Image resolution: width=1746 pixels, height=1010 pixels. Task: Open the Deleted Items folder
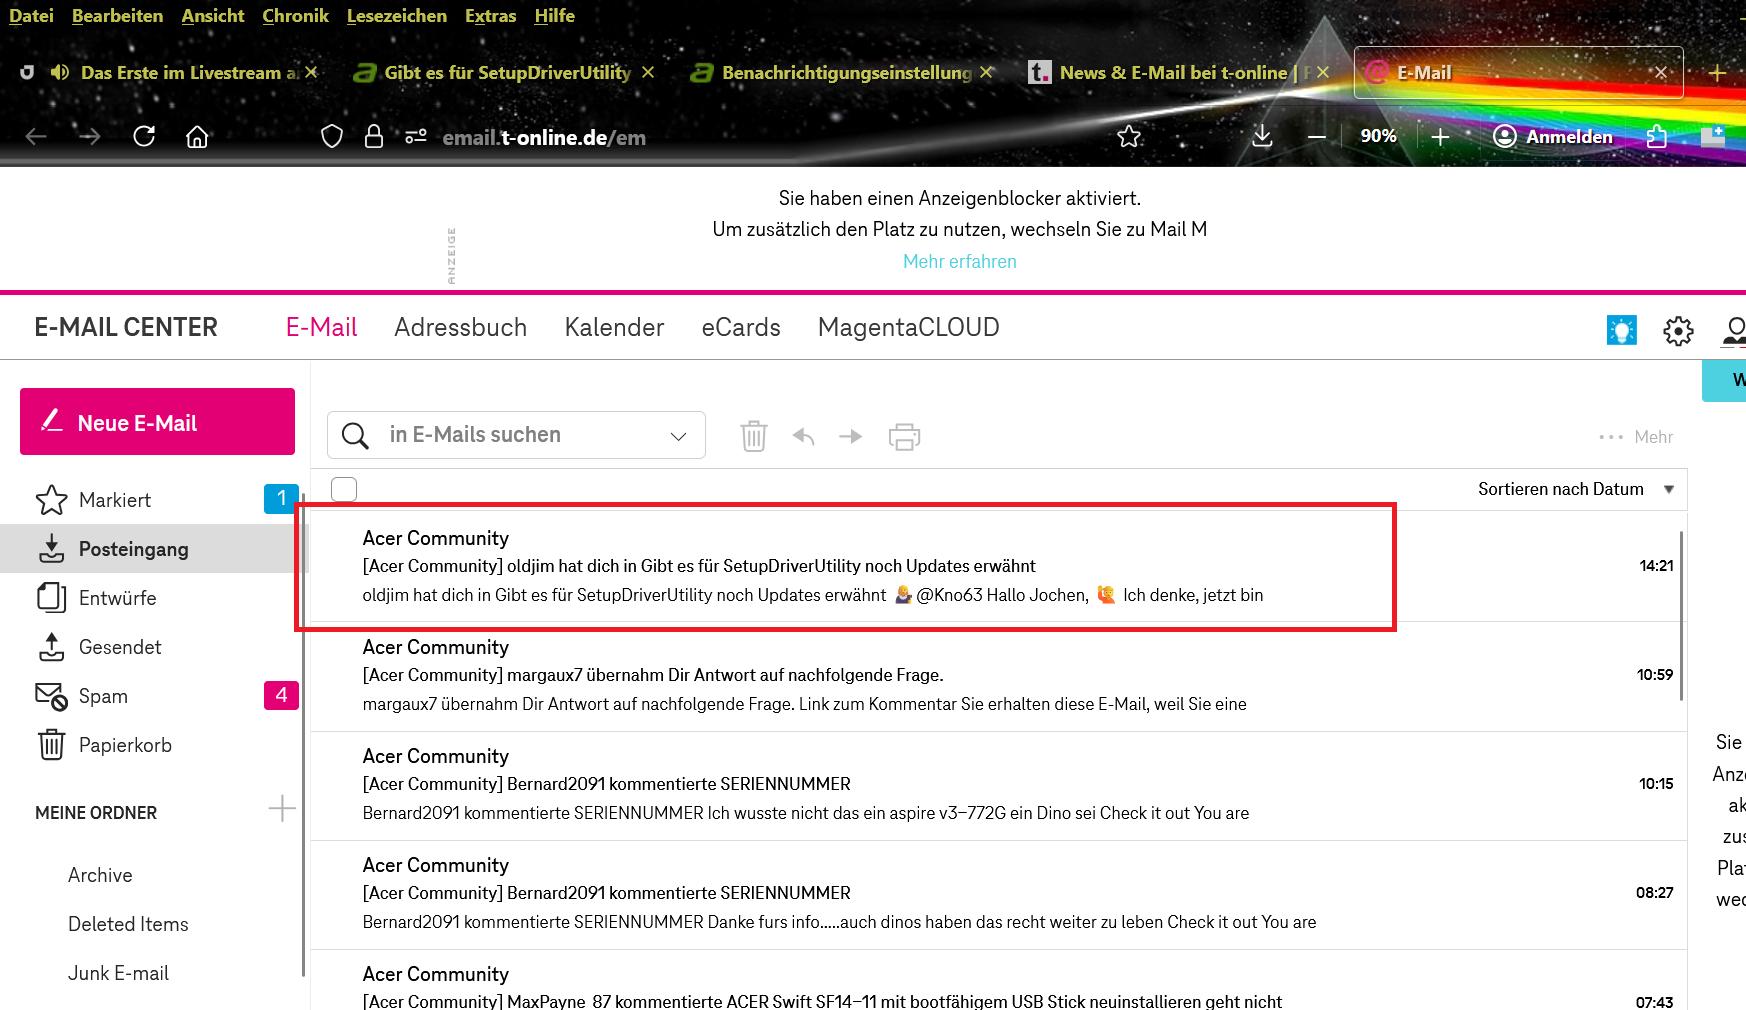(128, 924)
